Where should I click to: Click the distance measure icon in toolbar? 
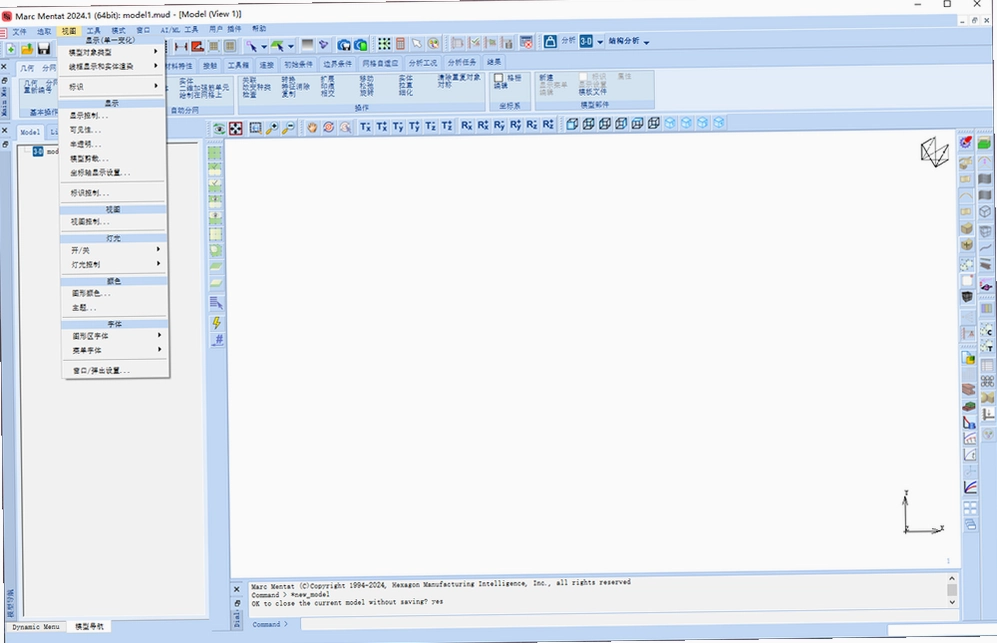181,46
